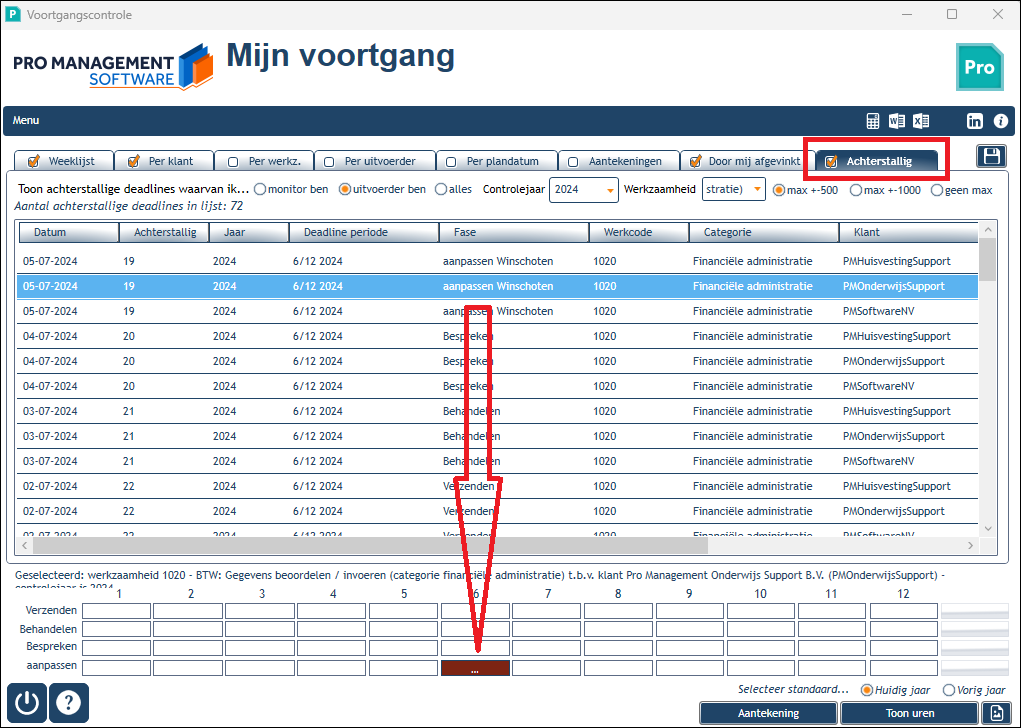
Task: Click the power icon at bottom left
Action: [x=27, y=703]
